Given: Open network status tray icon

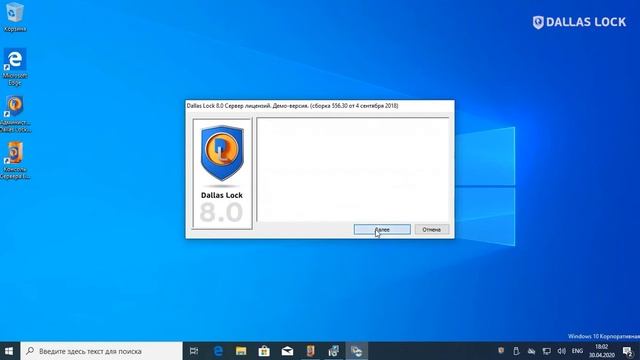Looking at the screenshot, I should [x=547, y=351].
